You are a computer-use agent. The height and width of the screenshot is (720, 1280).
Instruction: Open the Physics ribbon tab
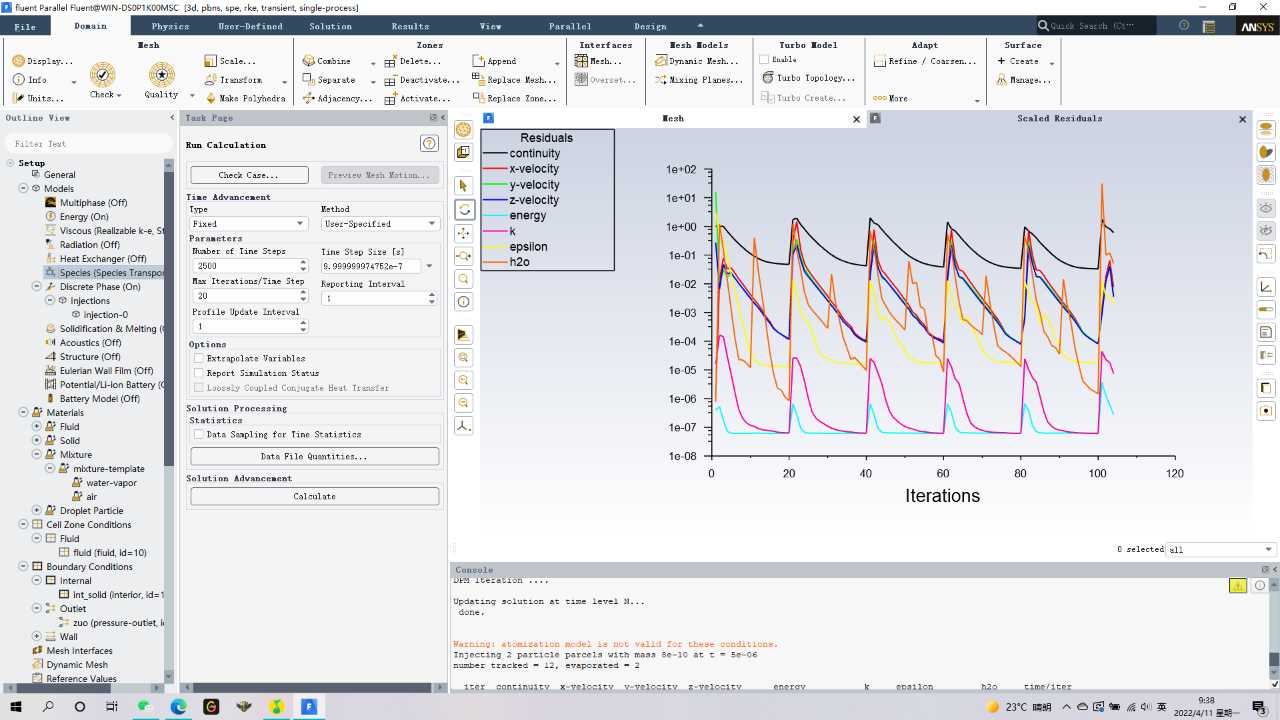coord(170,26)
